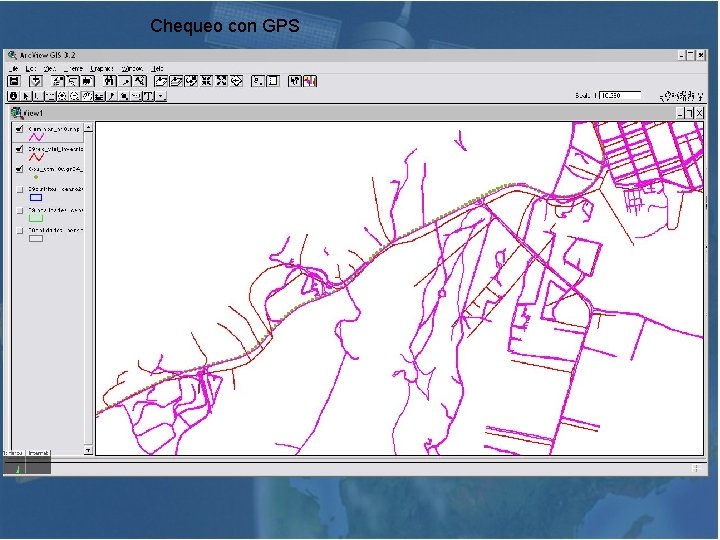Click the context Help button
This screenshot has height=540, width=720.
pyautogui.click(x=295, y=81)
